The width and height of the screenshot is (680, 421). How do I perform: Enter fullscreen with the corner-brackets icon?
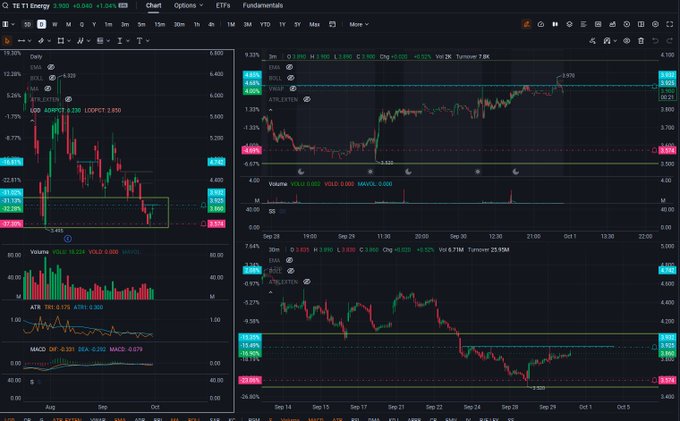[x=670, y=25]
